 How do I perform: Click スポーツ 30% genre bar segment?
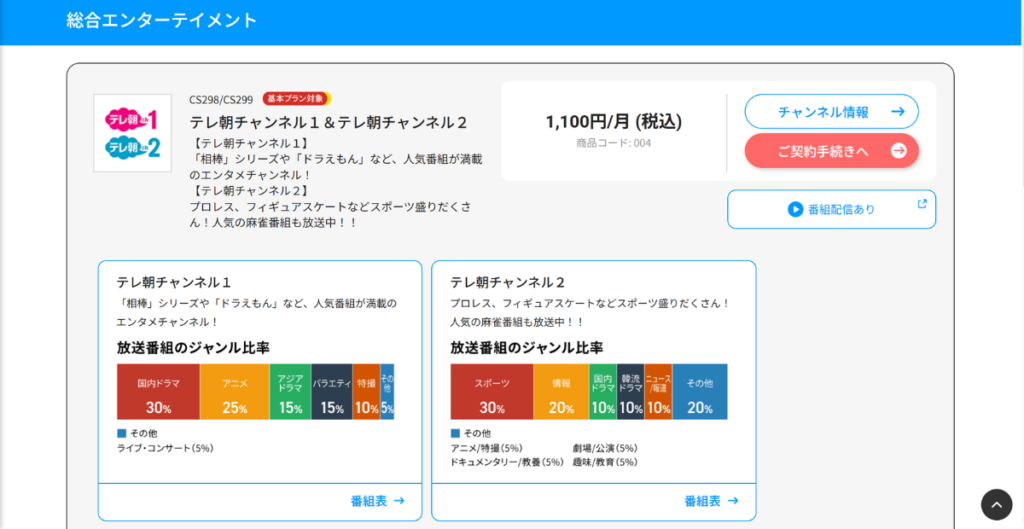491,392
